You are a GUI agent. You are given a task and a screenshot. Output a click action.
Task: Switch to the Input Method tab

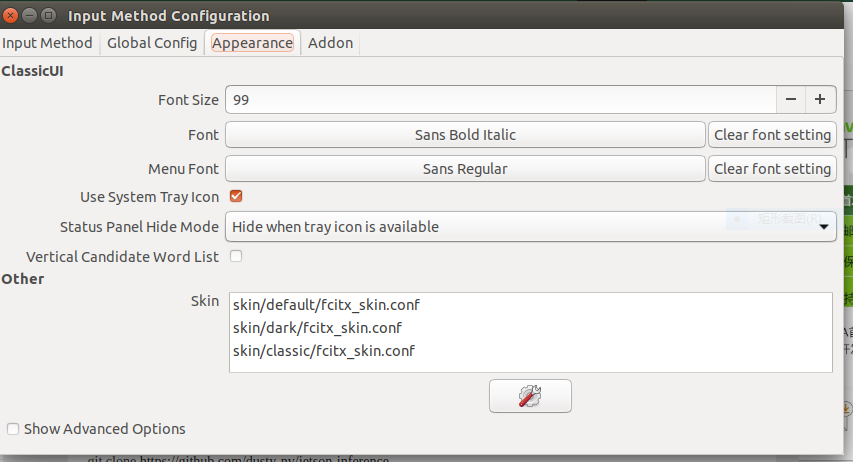[x=47, y=43]
